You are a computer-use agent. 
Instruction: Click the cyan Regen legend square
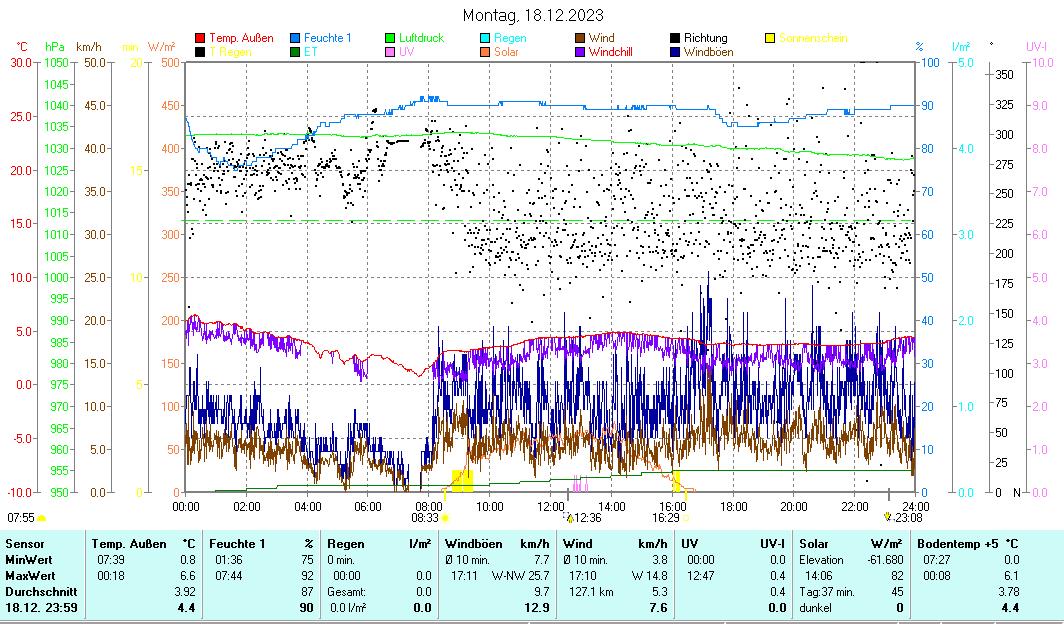tap(485, 39)
